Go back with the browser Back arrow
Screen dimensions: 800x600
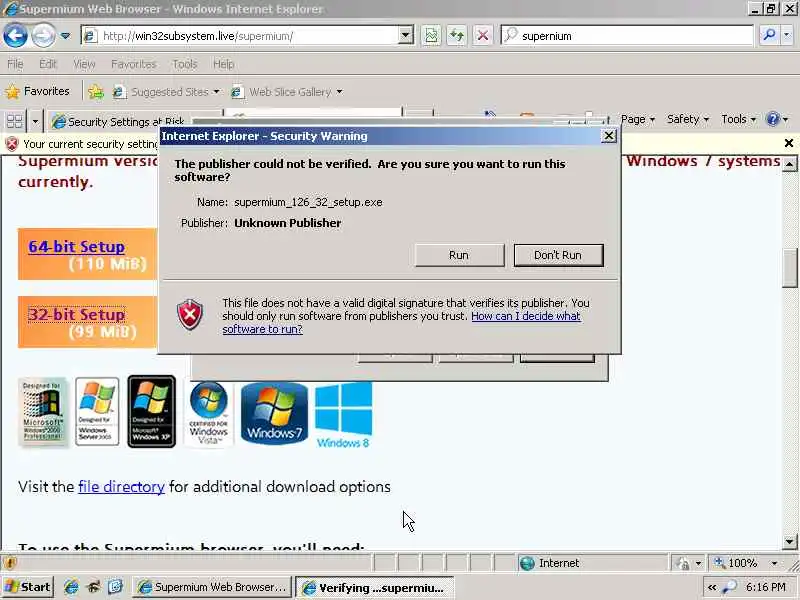click(x=15, y=36)
